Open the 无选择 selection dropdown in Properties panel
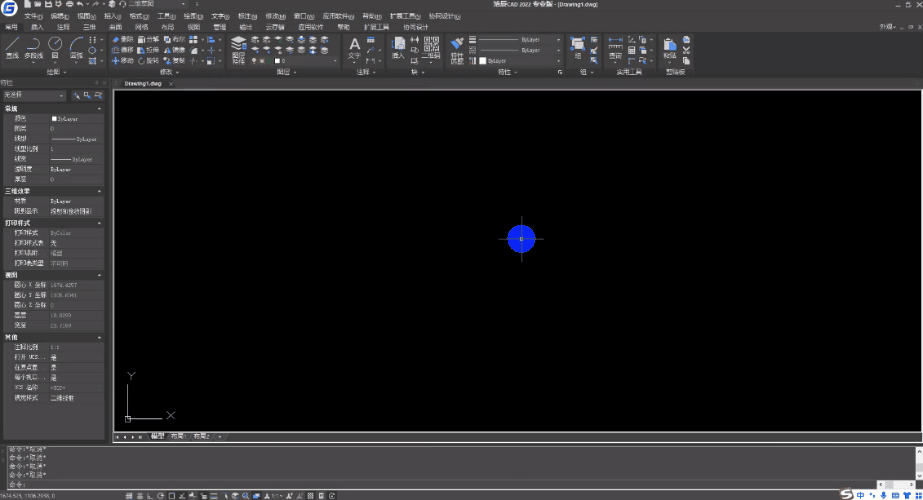 34,95
